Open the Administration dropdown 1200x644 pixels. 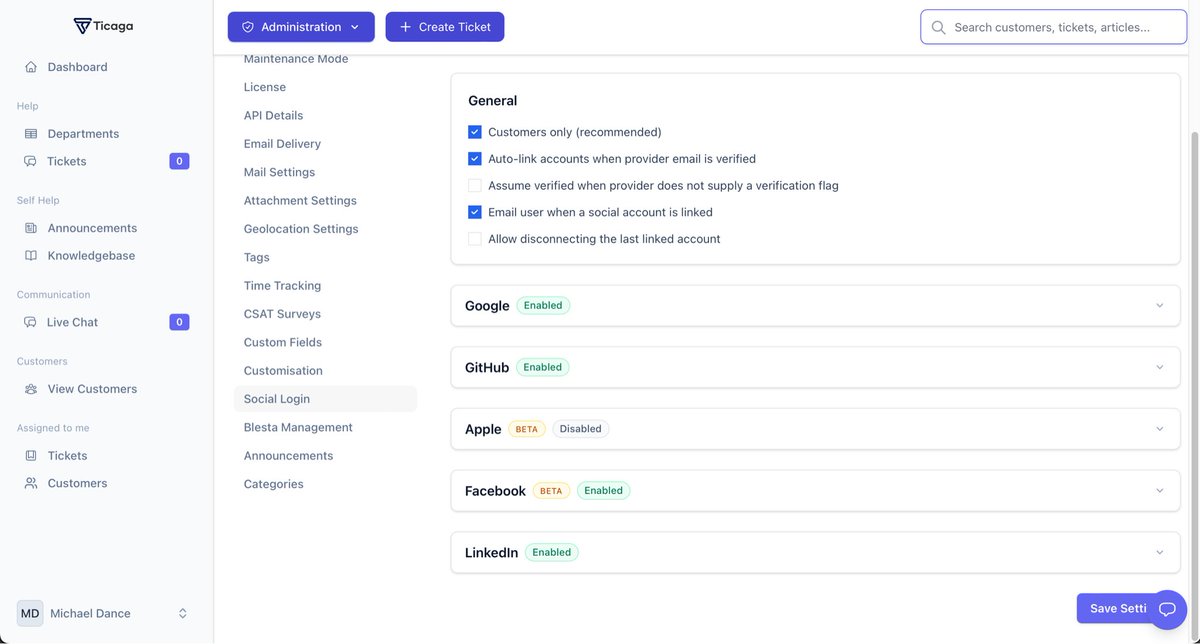tap(300, 27)
